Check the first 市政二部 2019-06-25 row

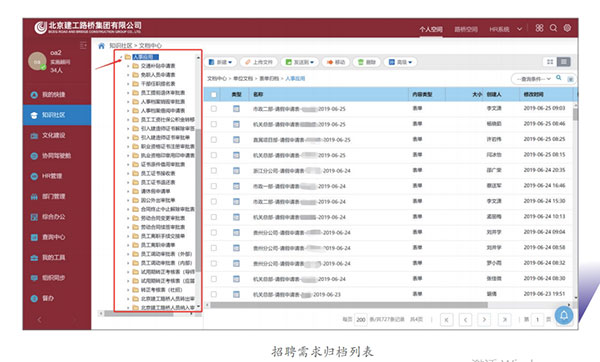coord(214,109)
